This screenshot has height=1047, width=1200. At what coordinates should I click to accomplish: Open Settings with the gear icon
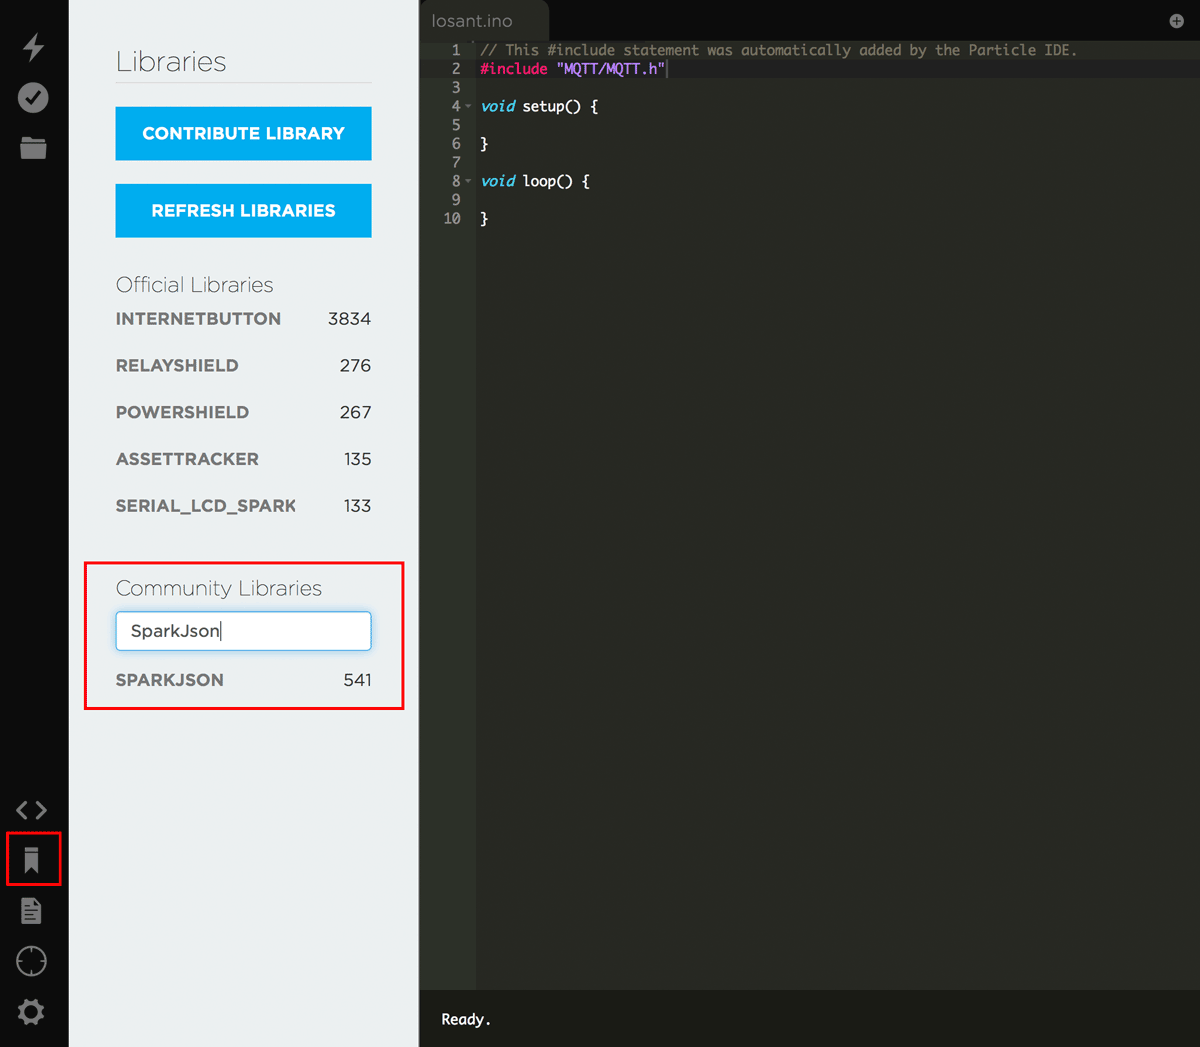32,1012
